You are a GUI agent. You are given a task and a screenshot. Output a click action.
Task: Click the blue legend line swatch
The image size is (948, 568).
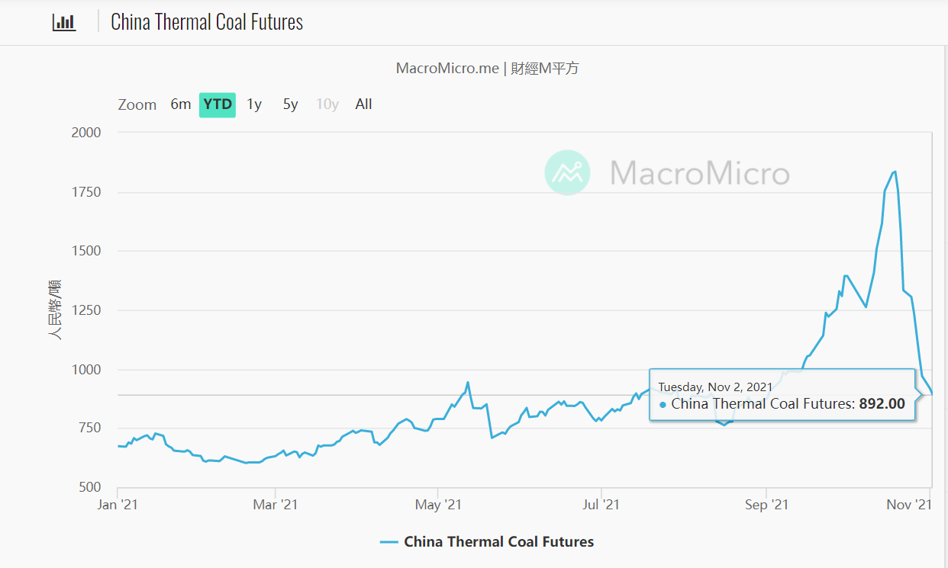(x=389, y=542)
